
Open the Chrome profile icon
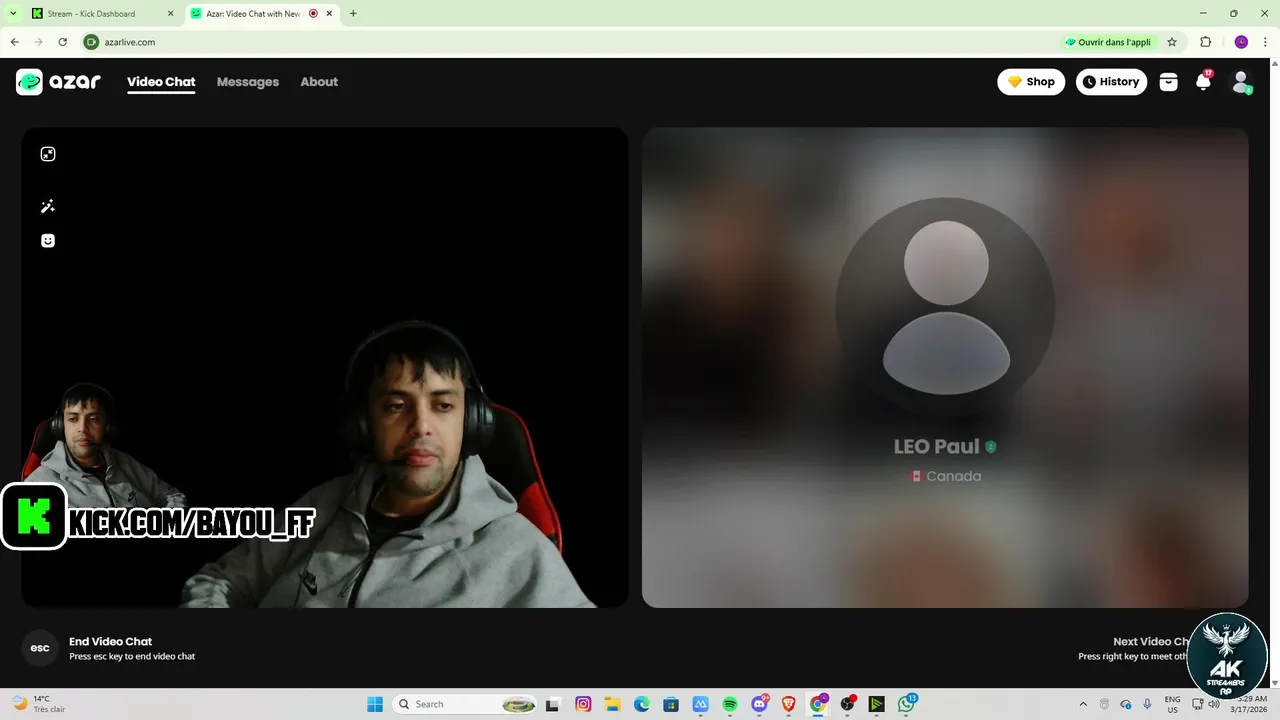pyautogui.click(x=1241, y=42)
